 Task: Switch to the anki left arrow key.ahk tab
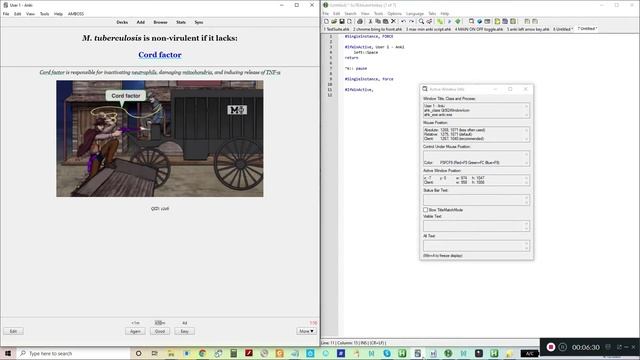pyautogui.click(x=528, y=29)
